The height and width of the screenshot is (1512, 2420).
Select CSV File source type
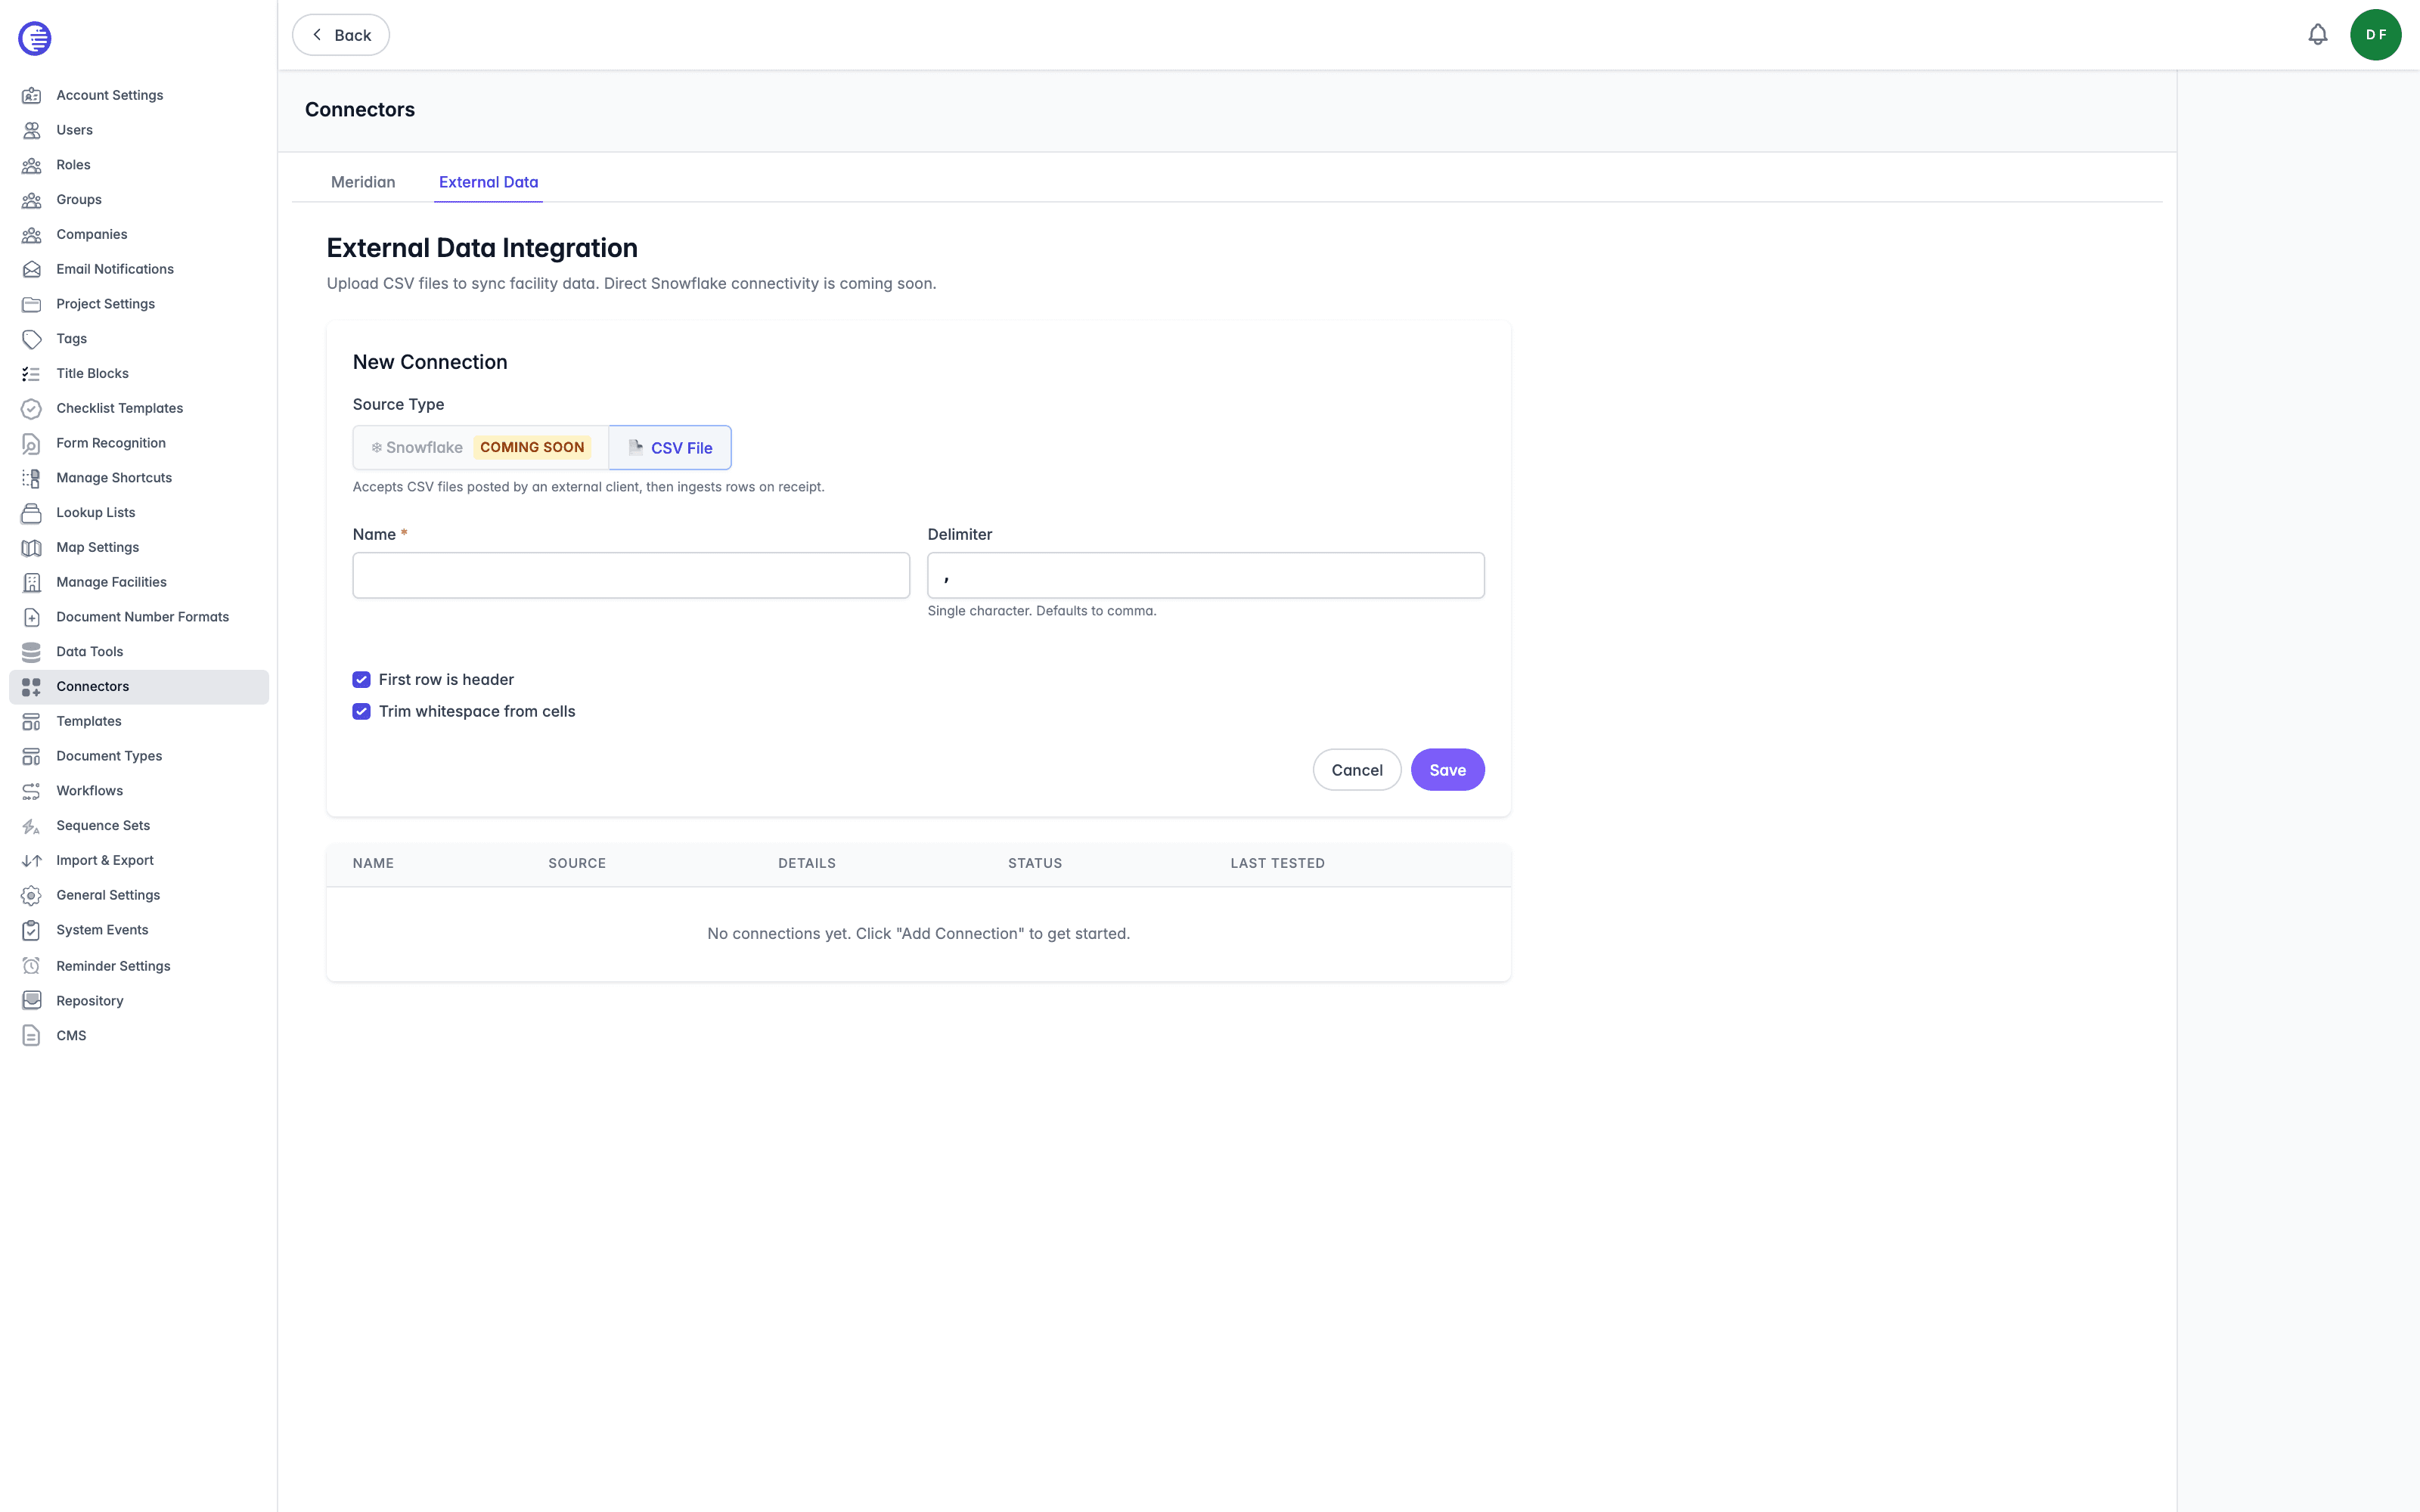(670, 448)
